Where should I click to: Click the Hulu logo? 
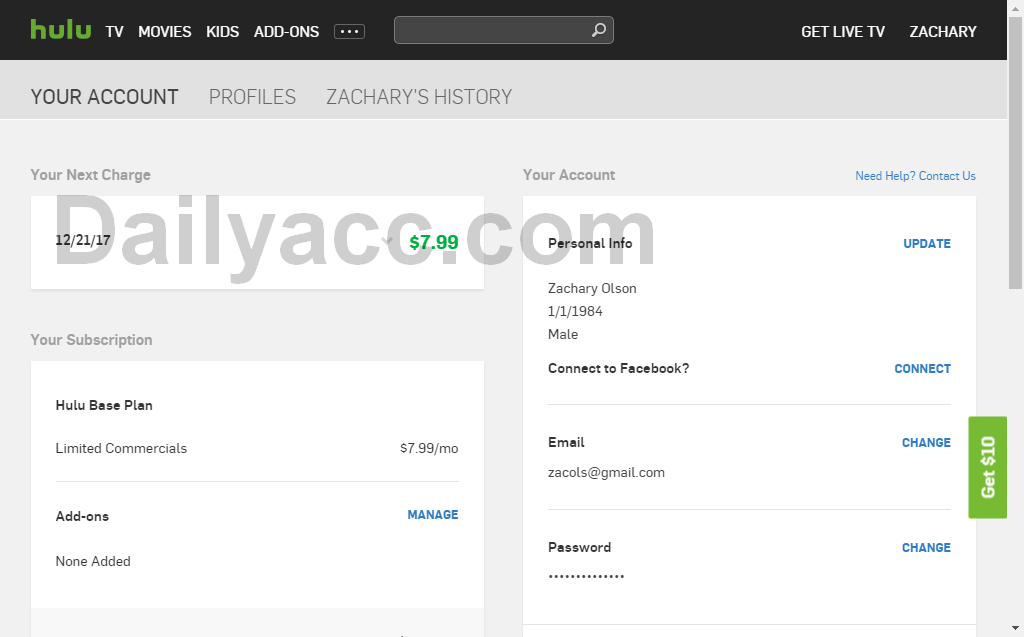point(61,29)
